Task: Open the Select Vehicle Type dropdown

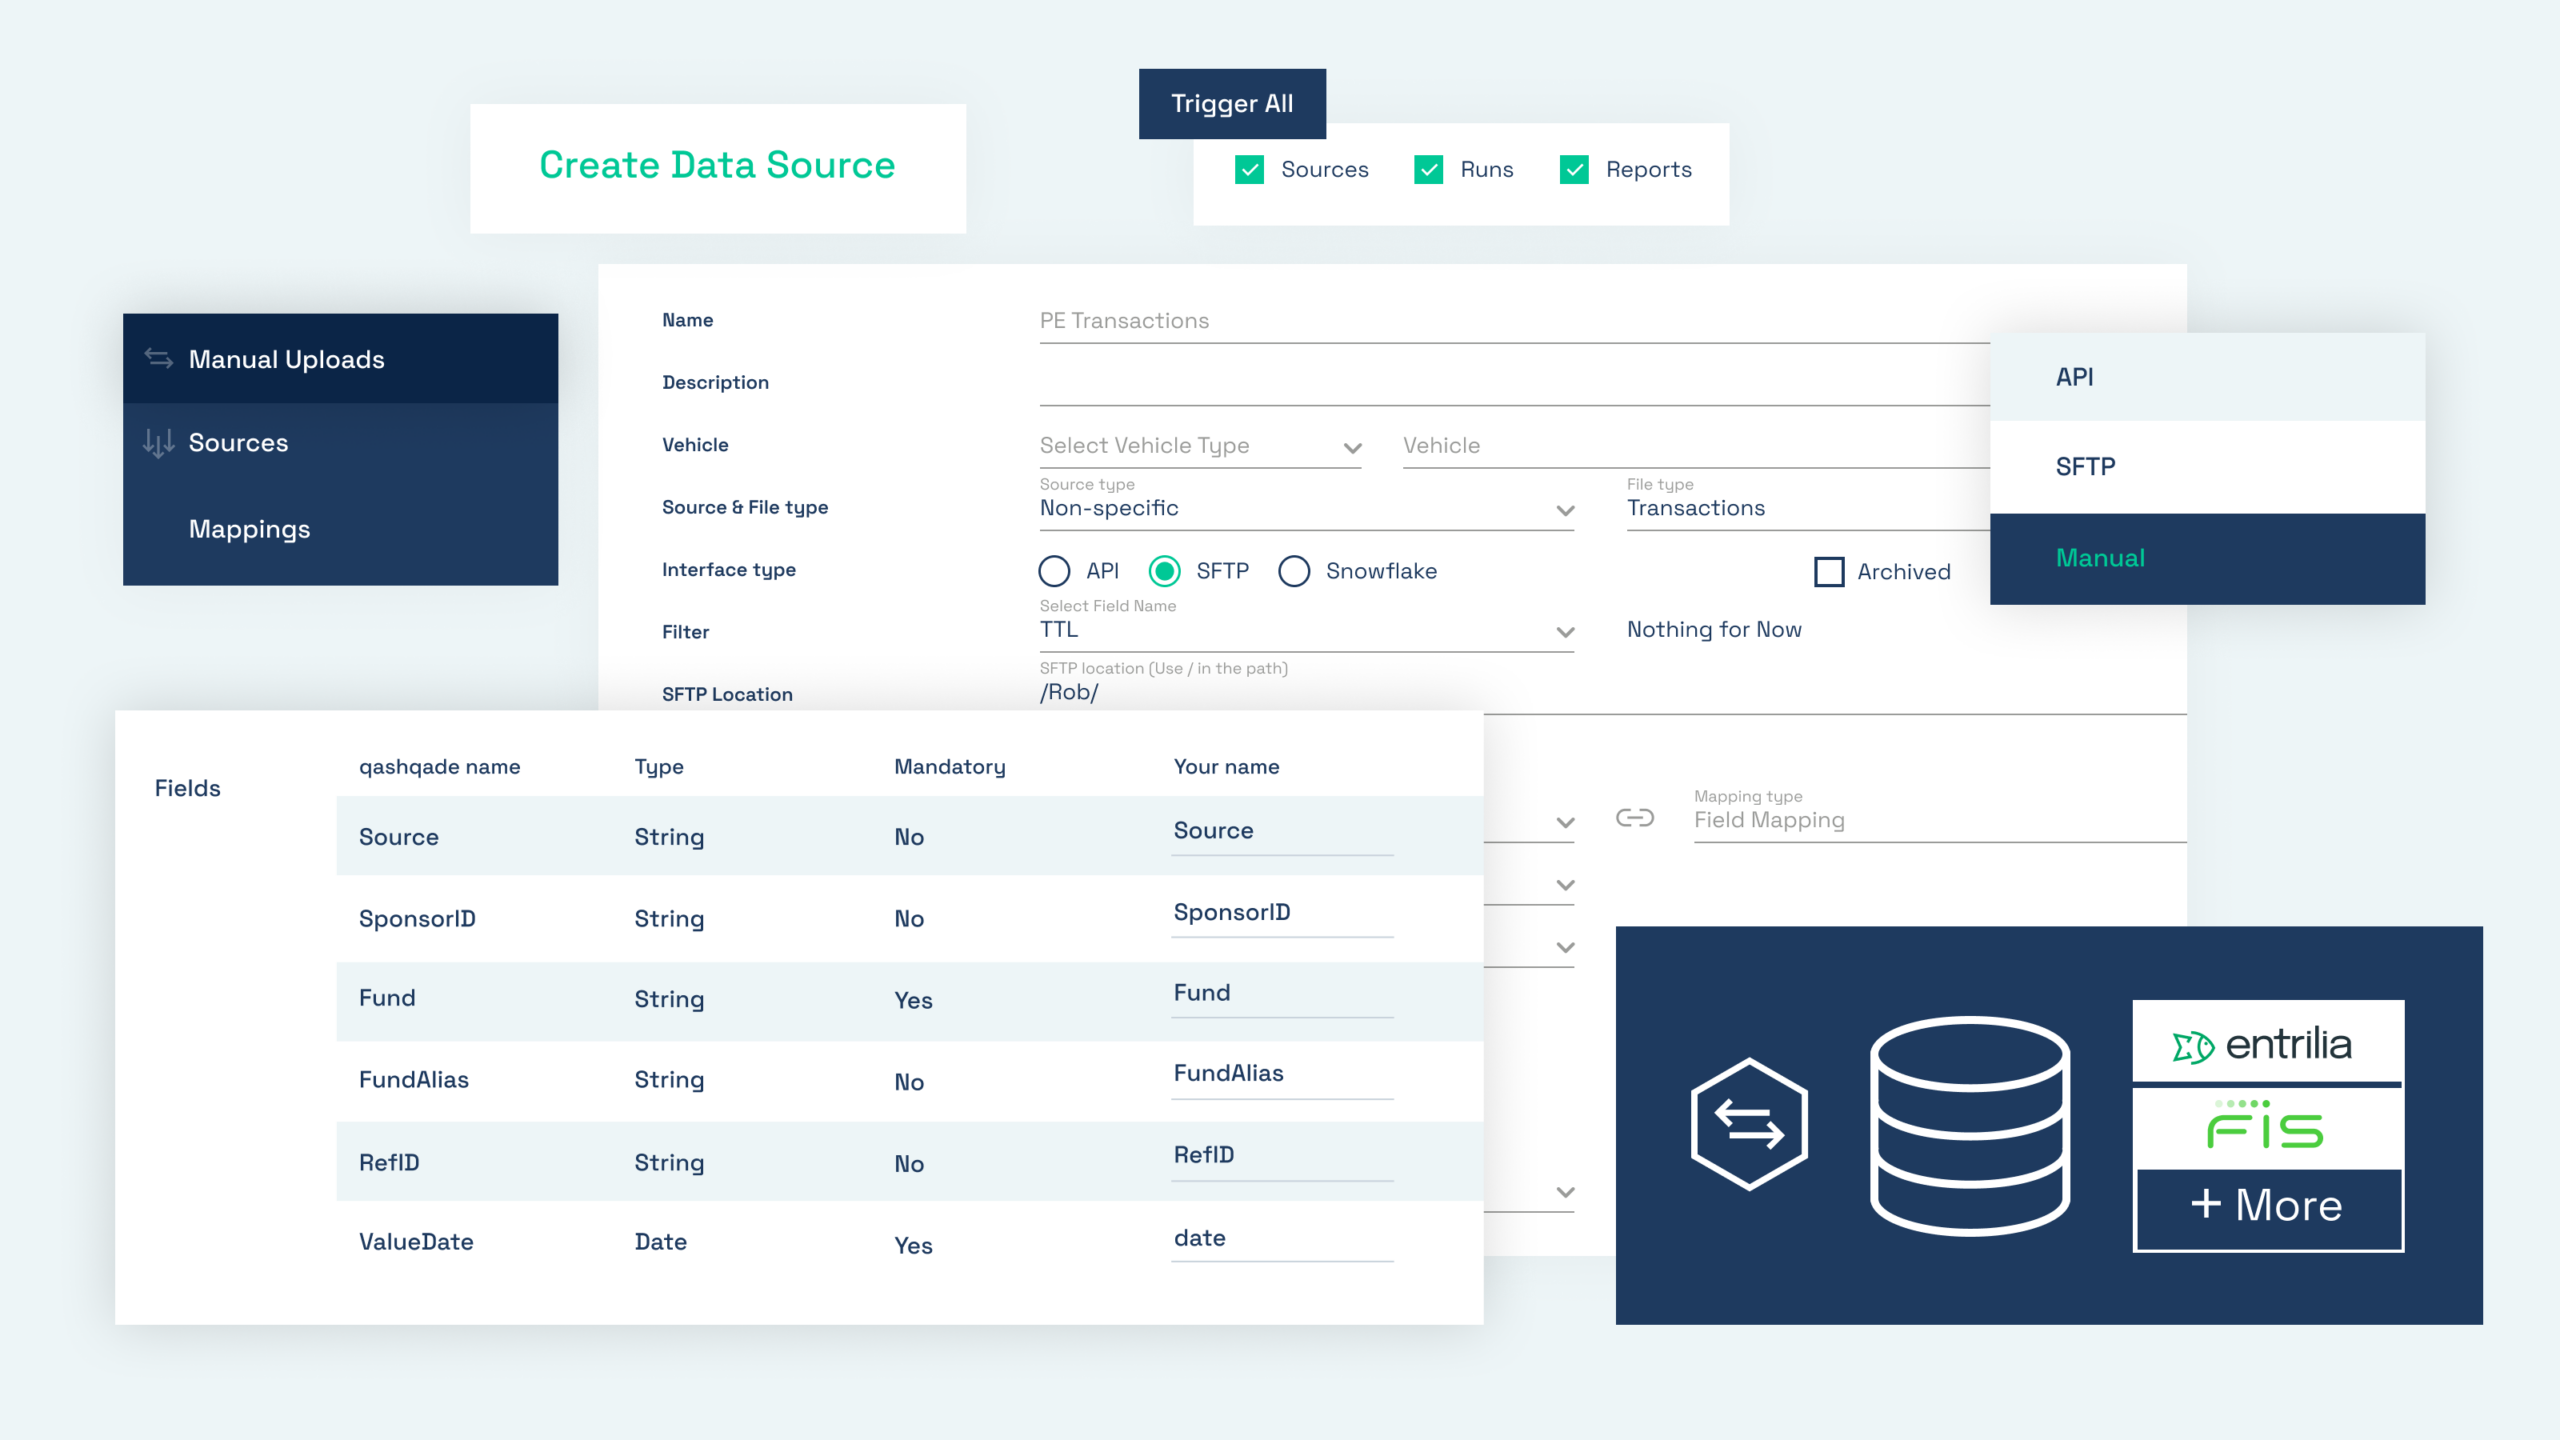Action: pos(1200,446)
